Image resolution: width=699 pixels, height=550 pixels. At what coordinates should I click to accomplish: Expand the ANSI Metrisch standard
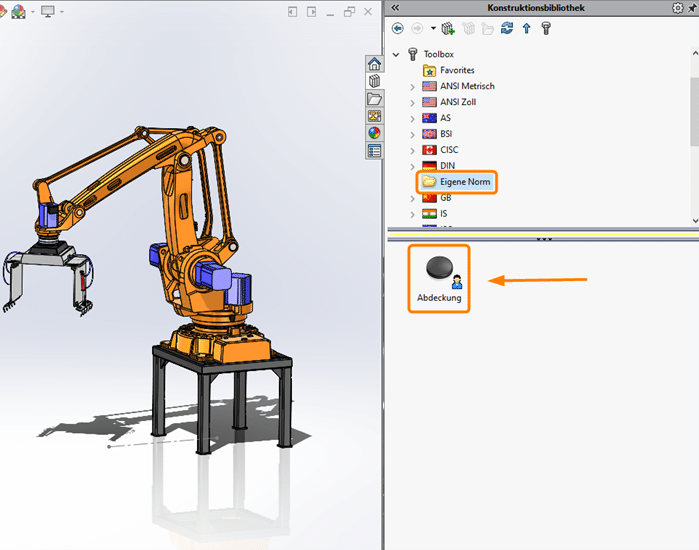[412, 87]
